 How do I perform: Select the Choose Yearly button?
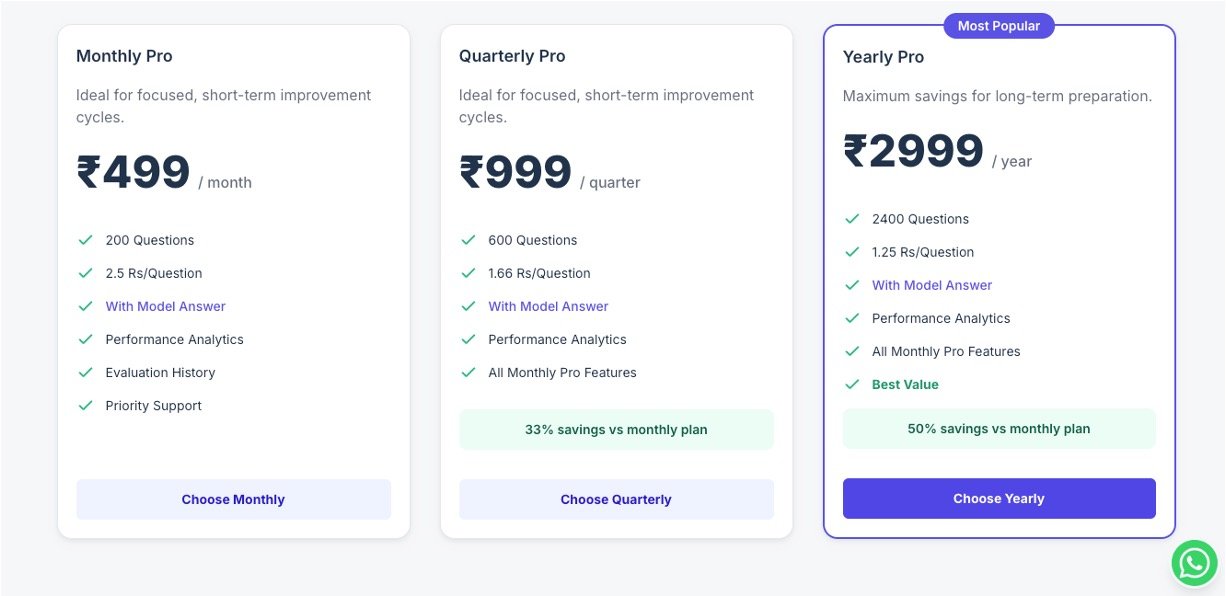998,498
